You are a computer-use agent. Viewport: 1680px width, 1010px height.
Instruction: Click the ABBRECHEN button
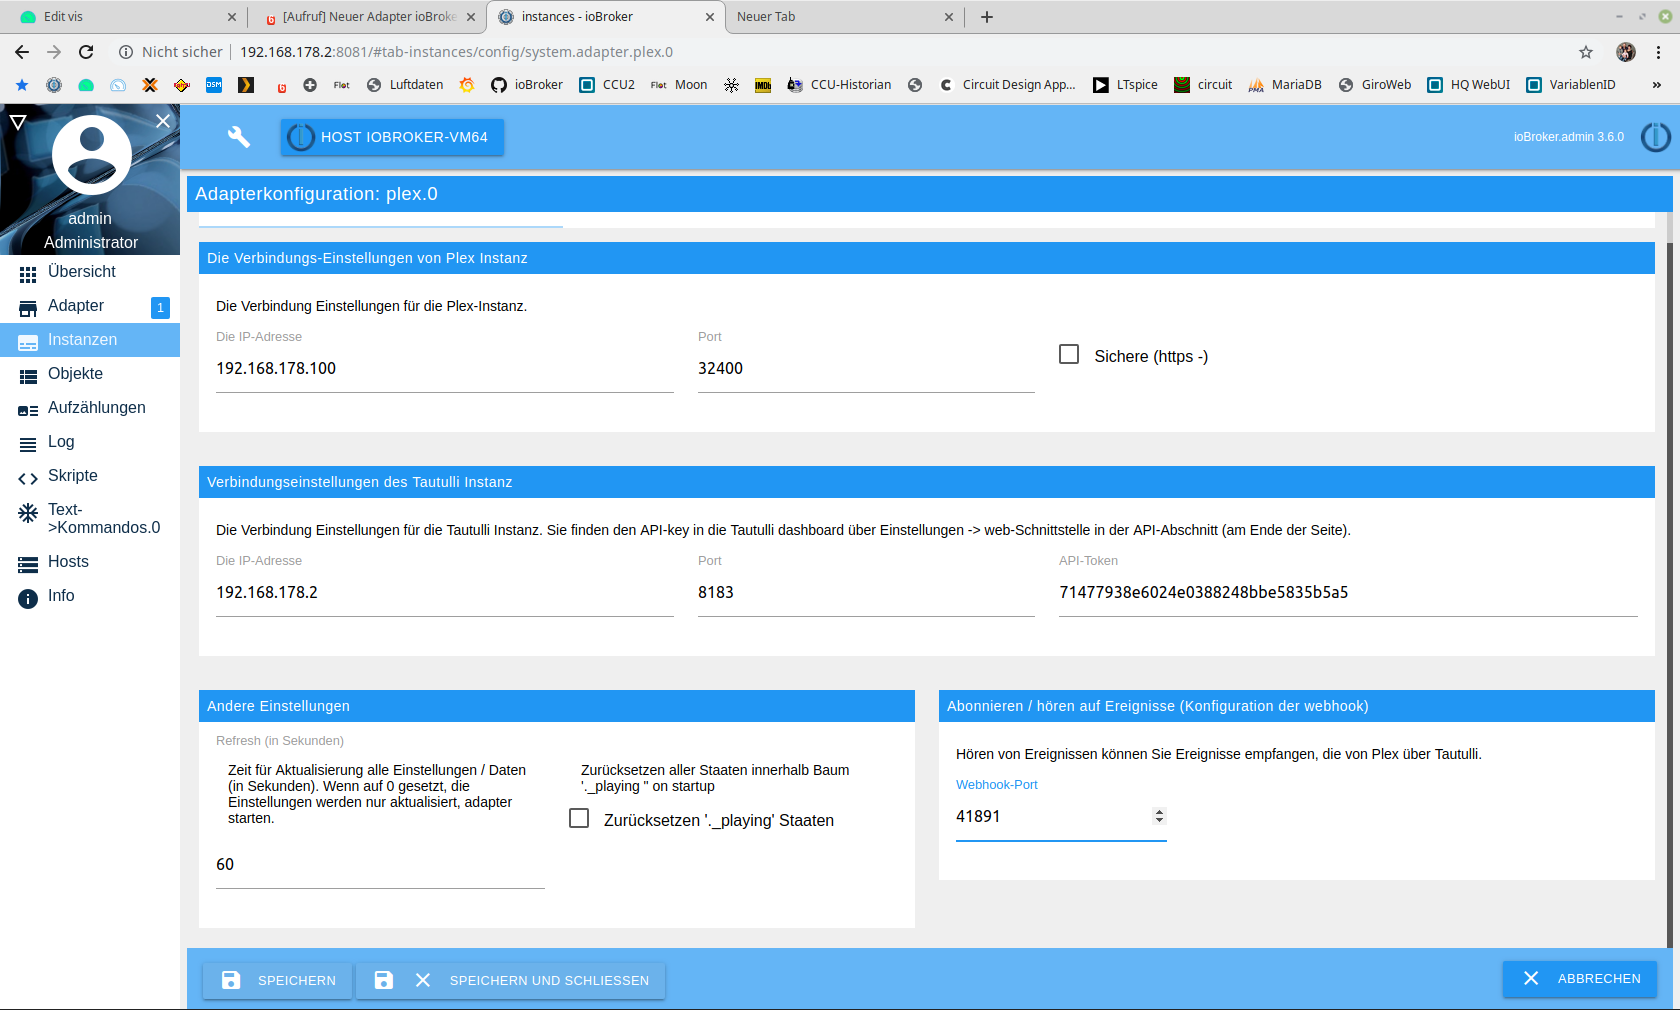1580,979
